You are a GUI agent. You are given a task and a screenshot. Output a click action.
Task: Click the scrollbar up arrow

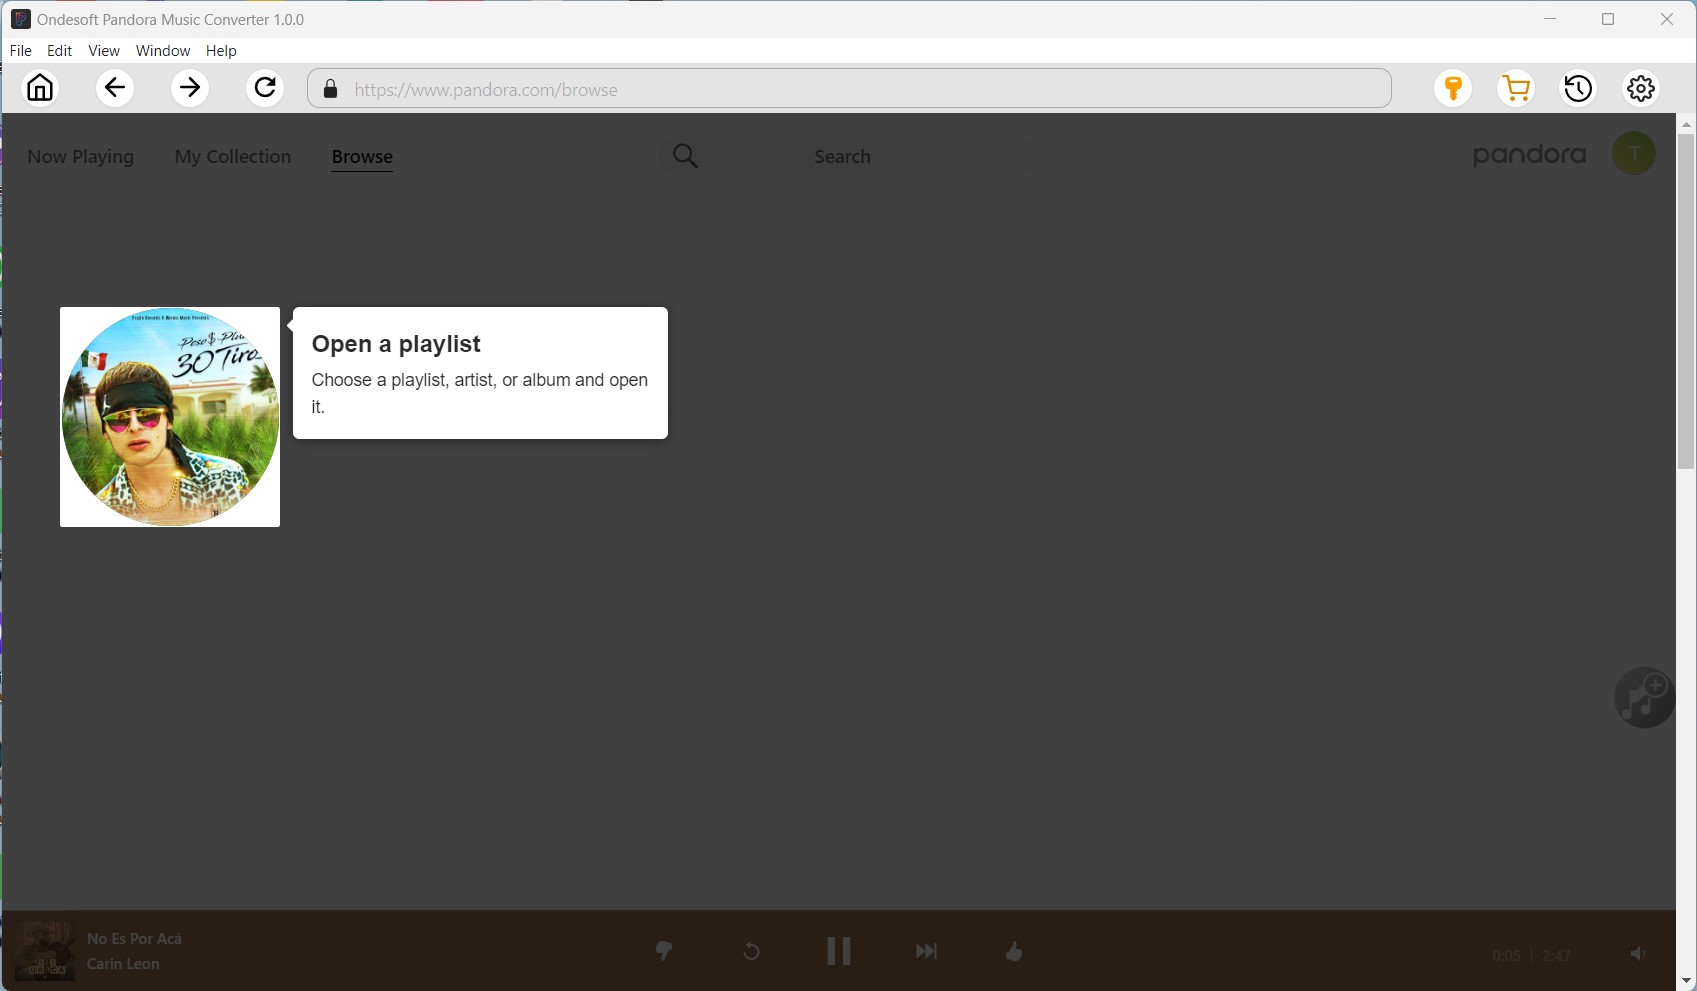[x=1686, y=124]
